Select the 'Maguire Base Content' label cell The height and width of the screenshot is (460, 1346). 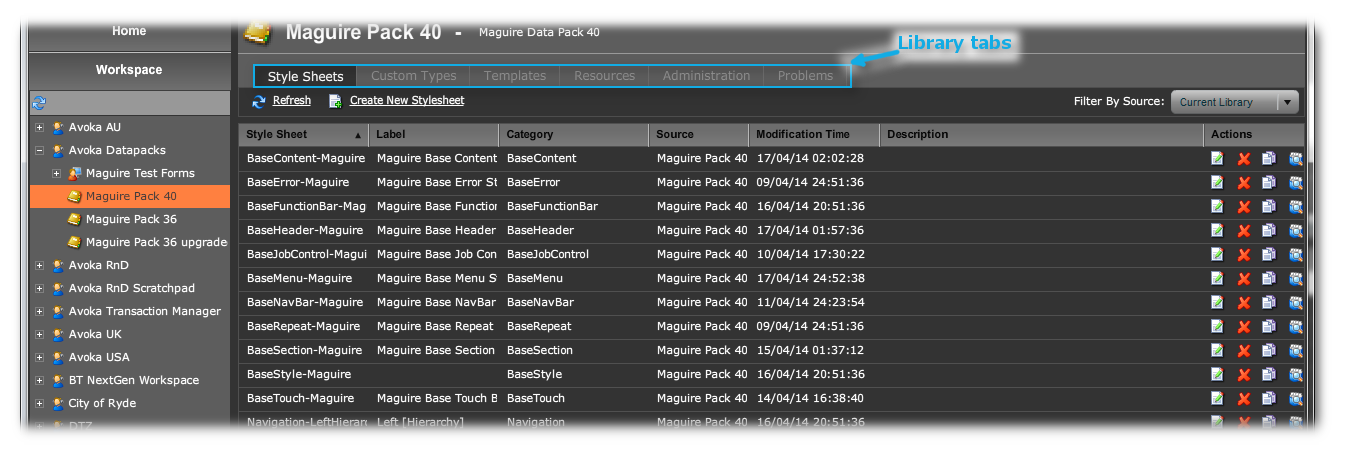[x=437, y=158]
